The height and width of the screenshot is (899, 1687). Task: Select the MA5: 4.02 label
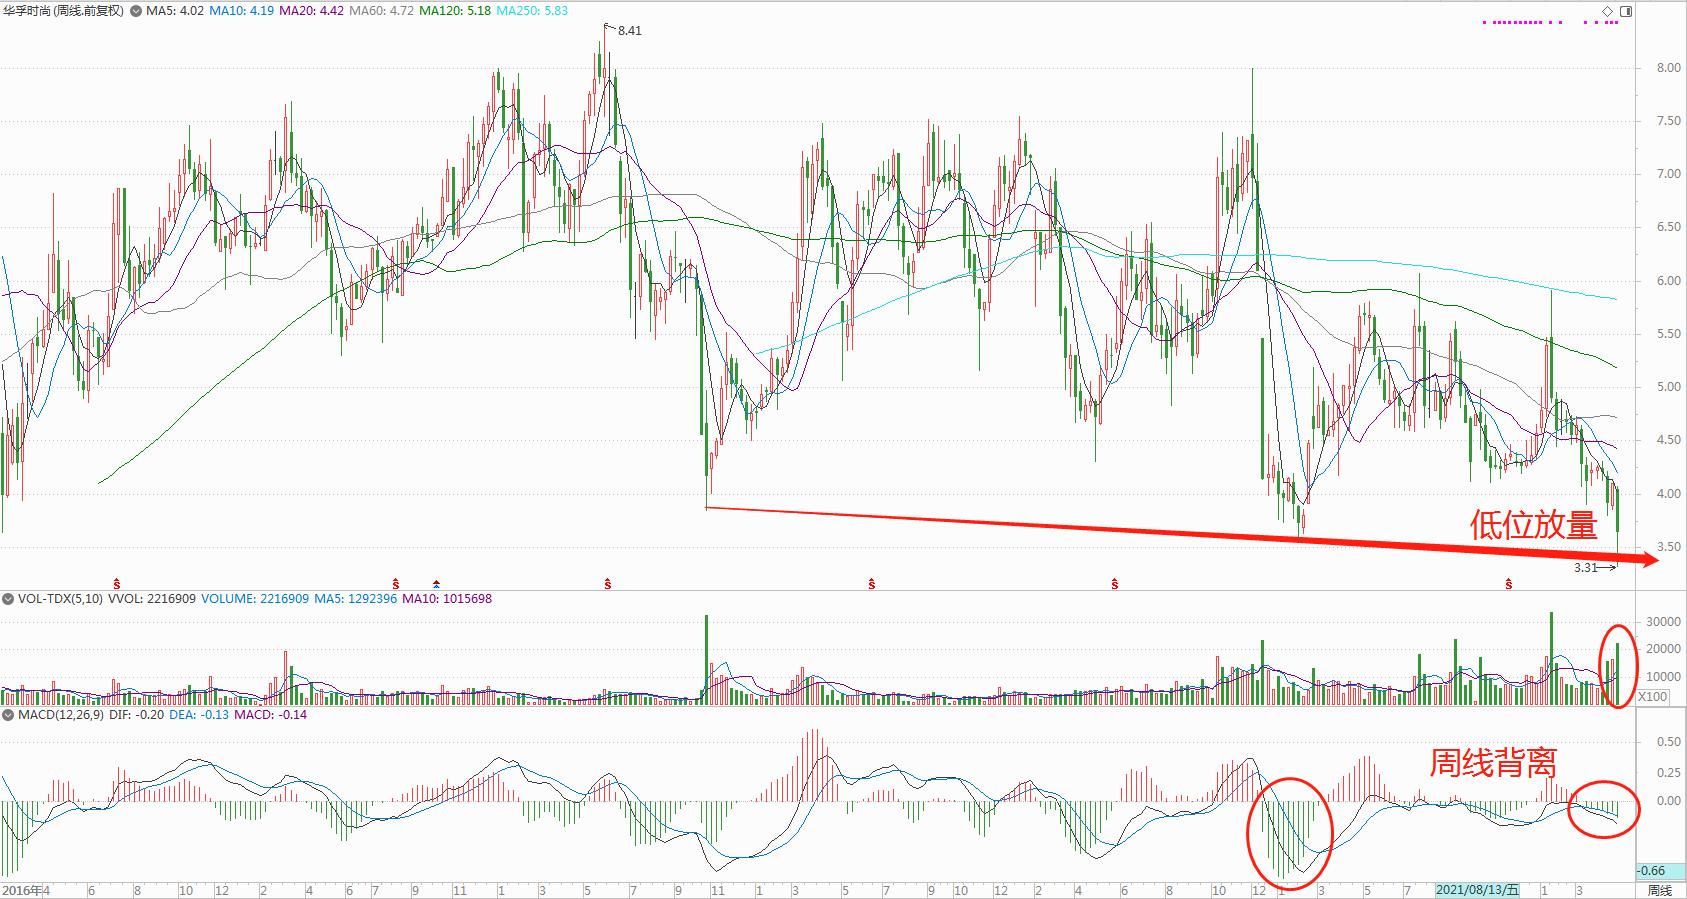click(x=175, y=11)
